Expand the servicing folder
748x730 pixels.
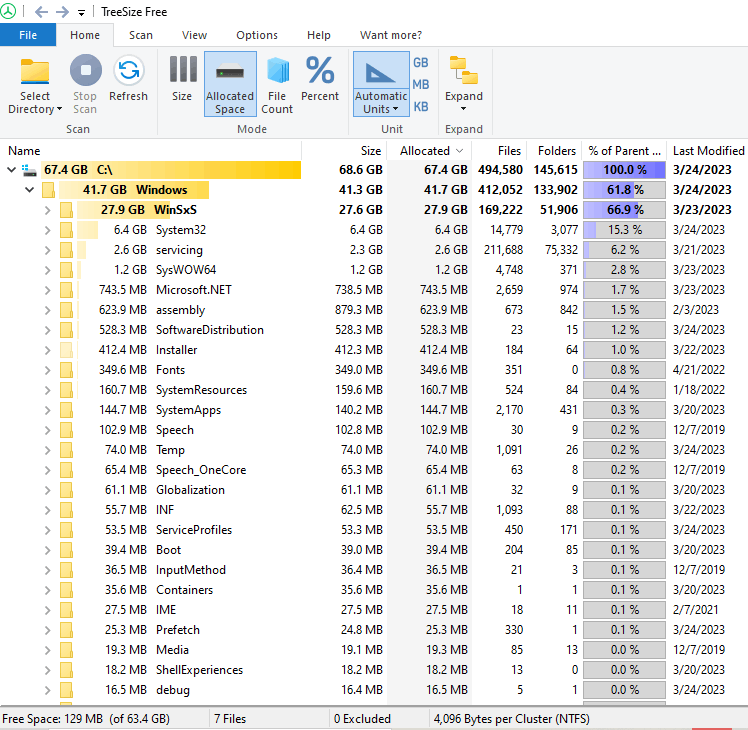47,250
